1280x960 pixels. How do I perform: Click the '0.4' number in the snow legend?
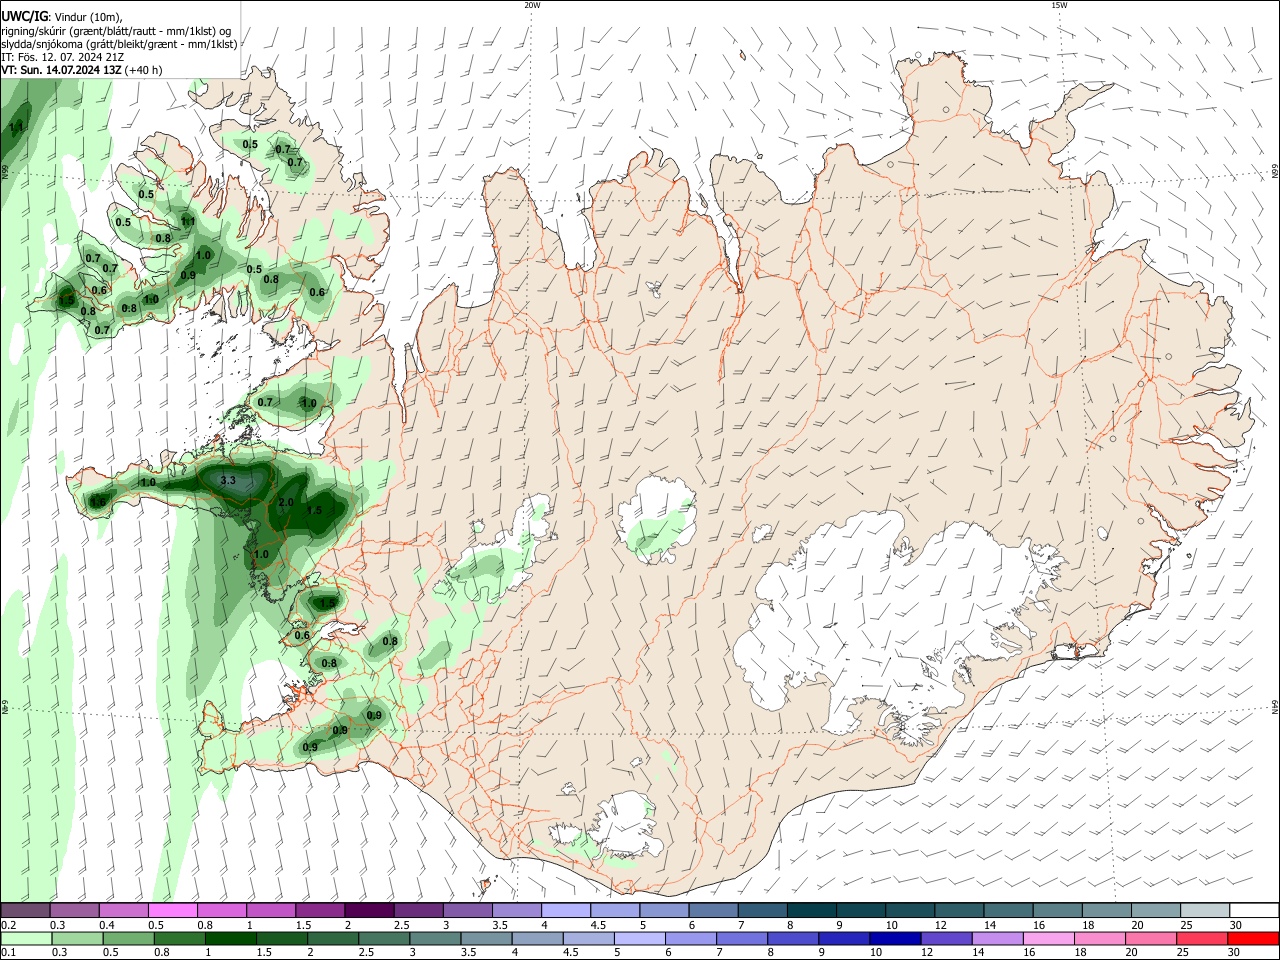[107, 925]
